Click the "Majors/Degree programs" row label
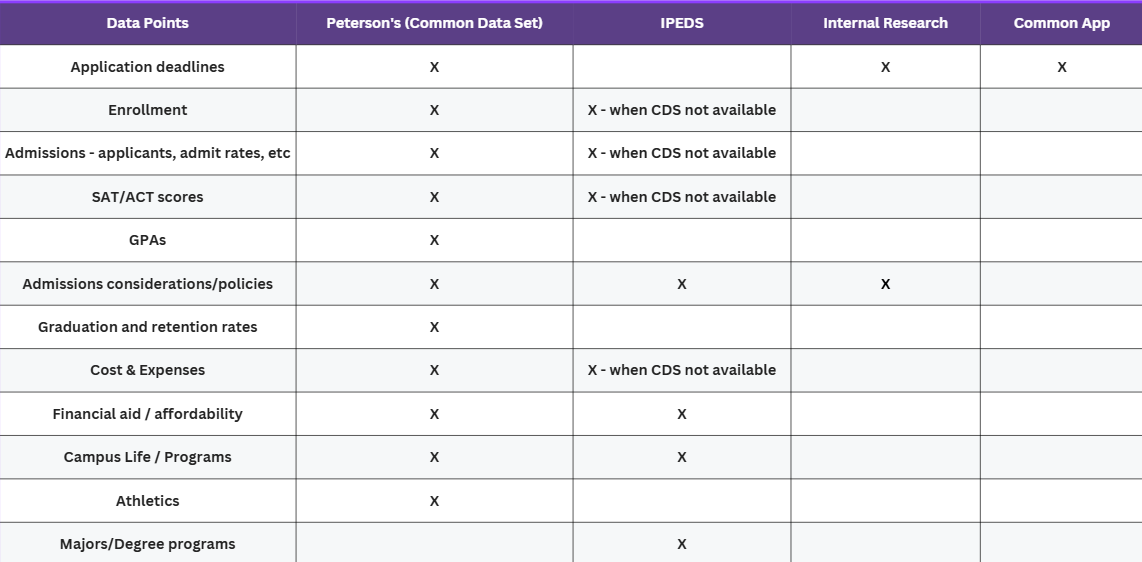Viewport: 1142px width, 562px height. (147, 544)
